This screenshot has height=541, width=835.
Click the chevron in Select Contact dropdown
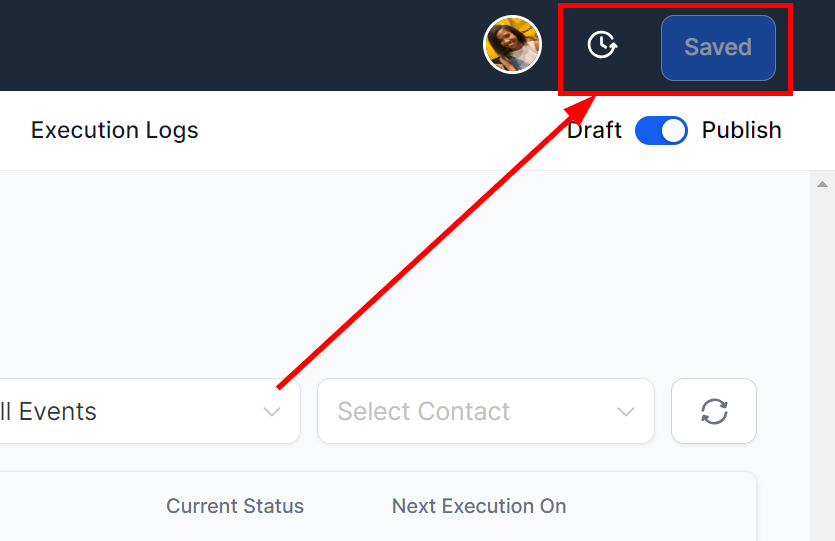tap(626, 412)
